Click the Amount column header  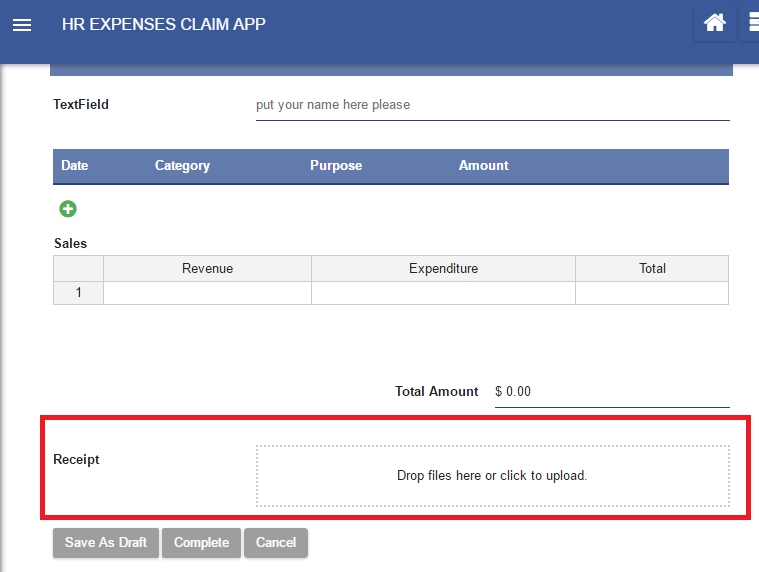click(484, 166)
